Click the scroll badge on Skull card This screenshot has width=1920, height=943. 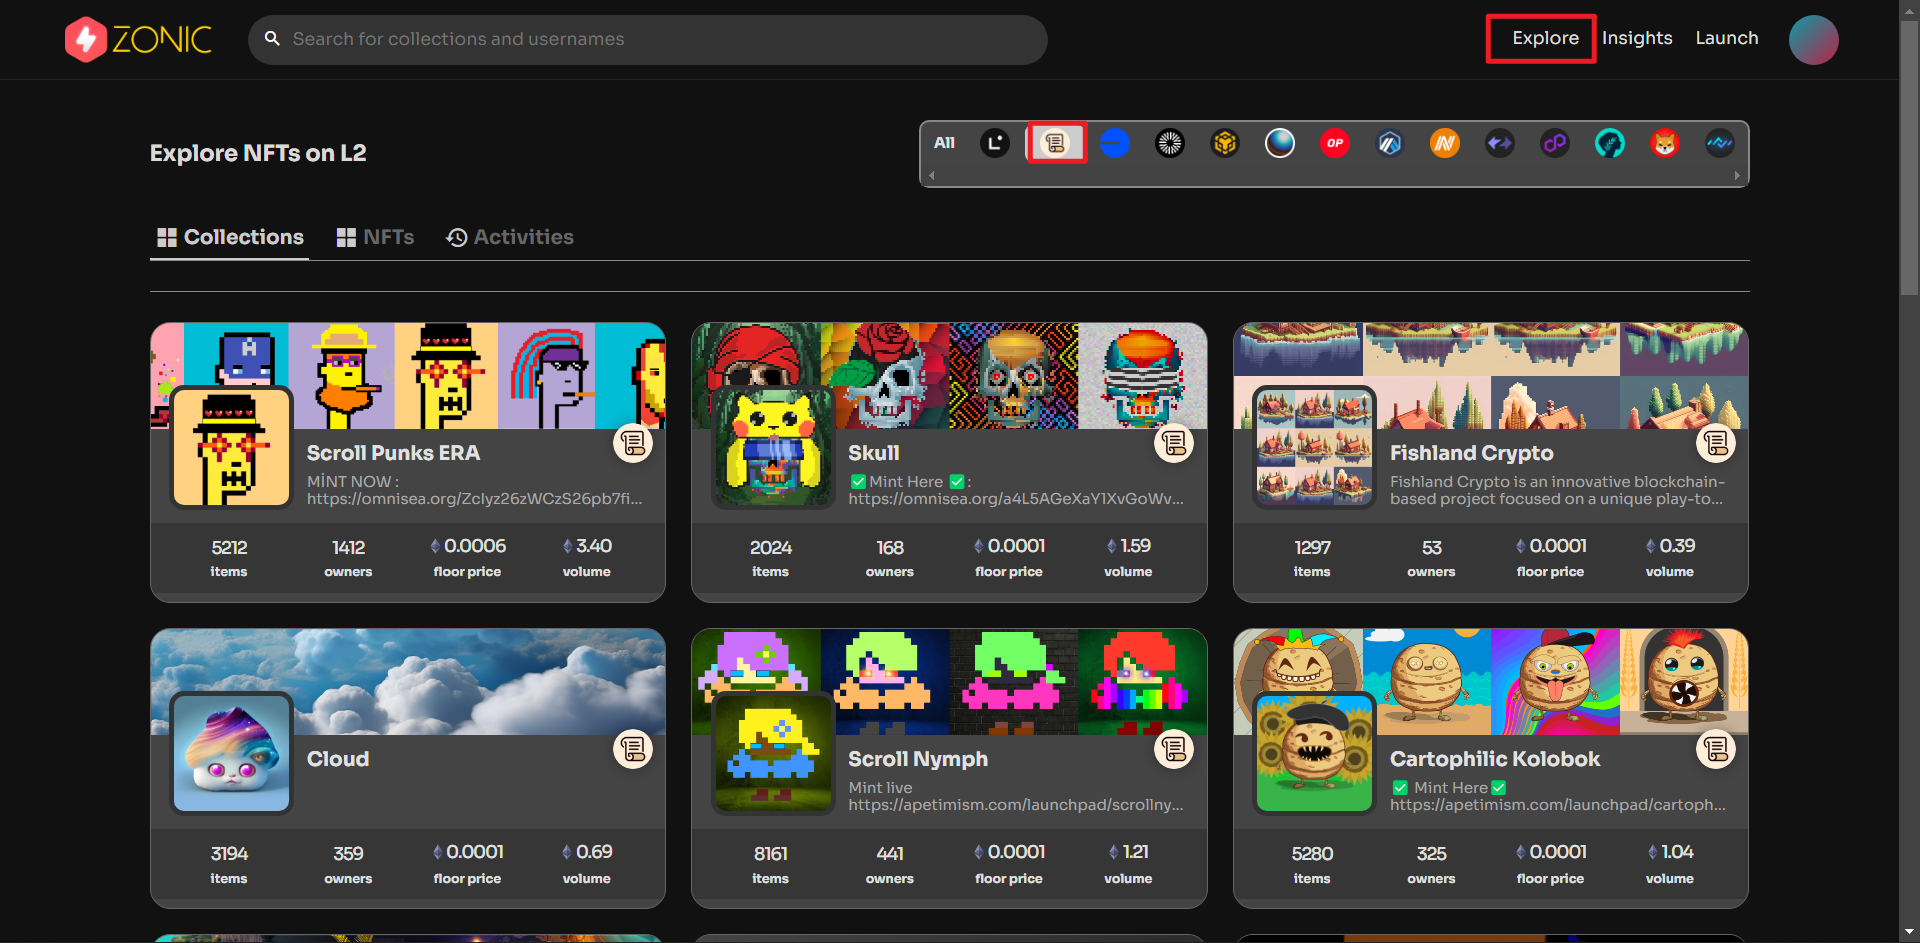[1174, 443]
